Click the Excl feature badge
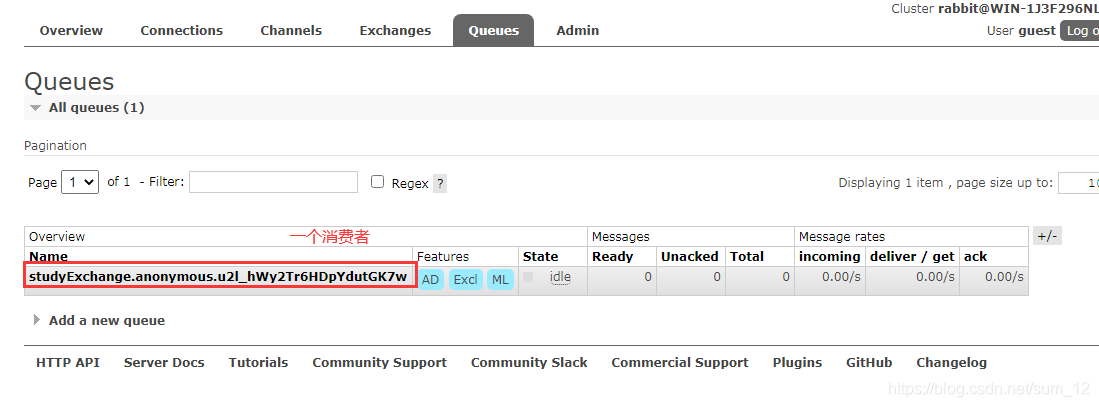1099x407 pixels. [465, 280]
